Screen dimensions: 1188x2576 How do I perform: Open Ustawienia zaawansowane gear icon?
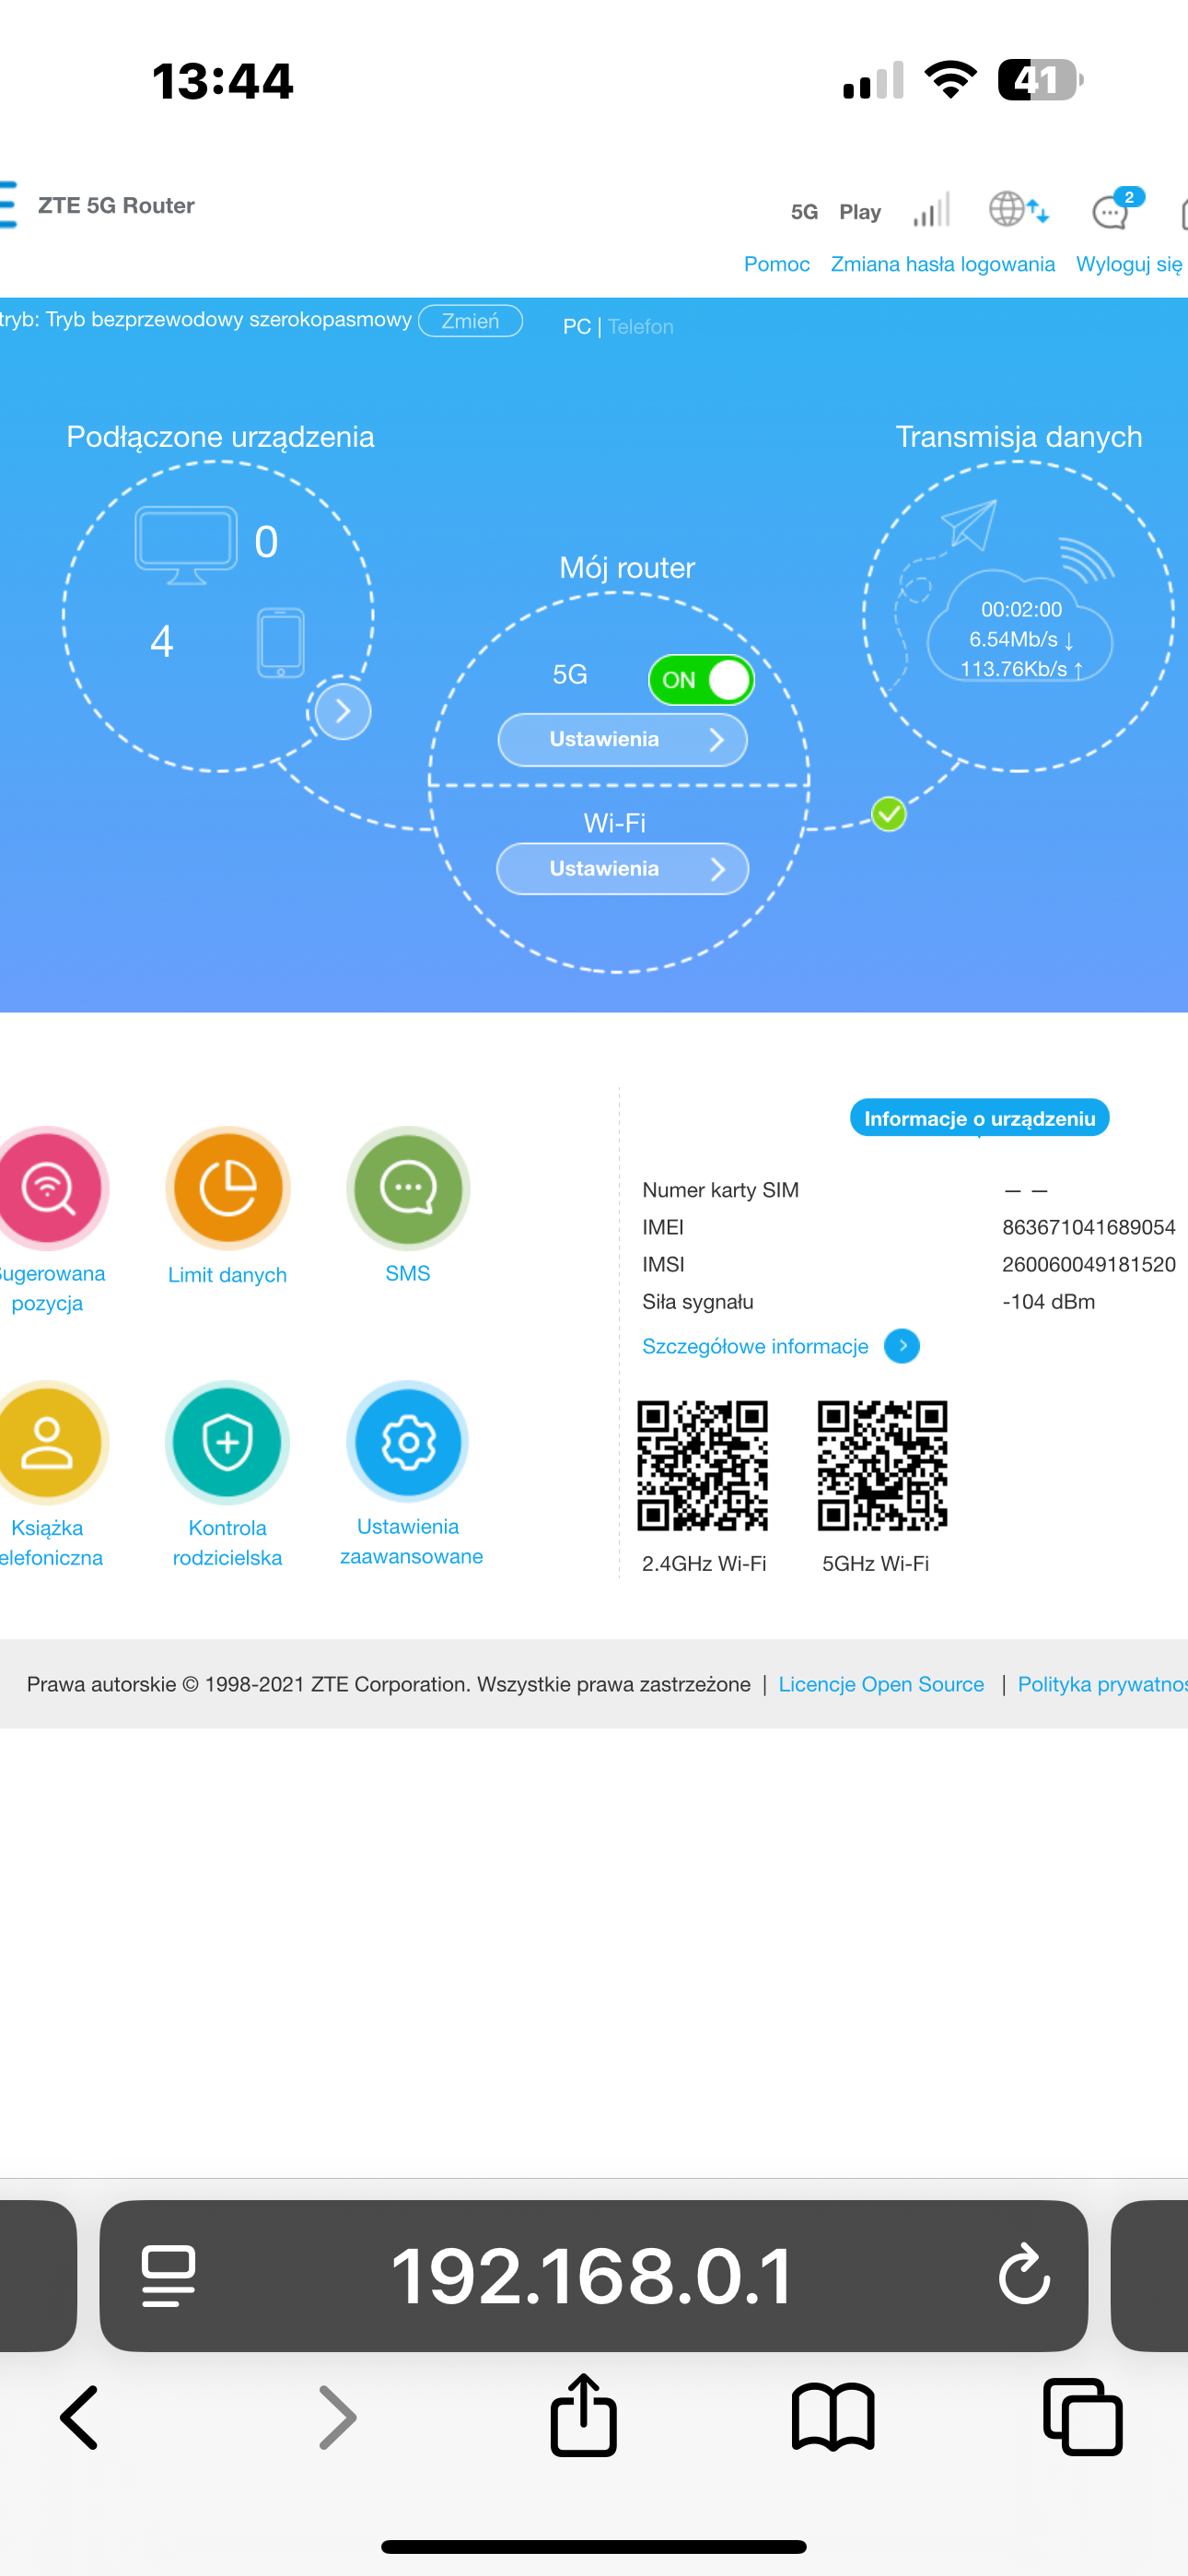tap(407, 1441)
